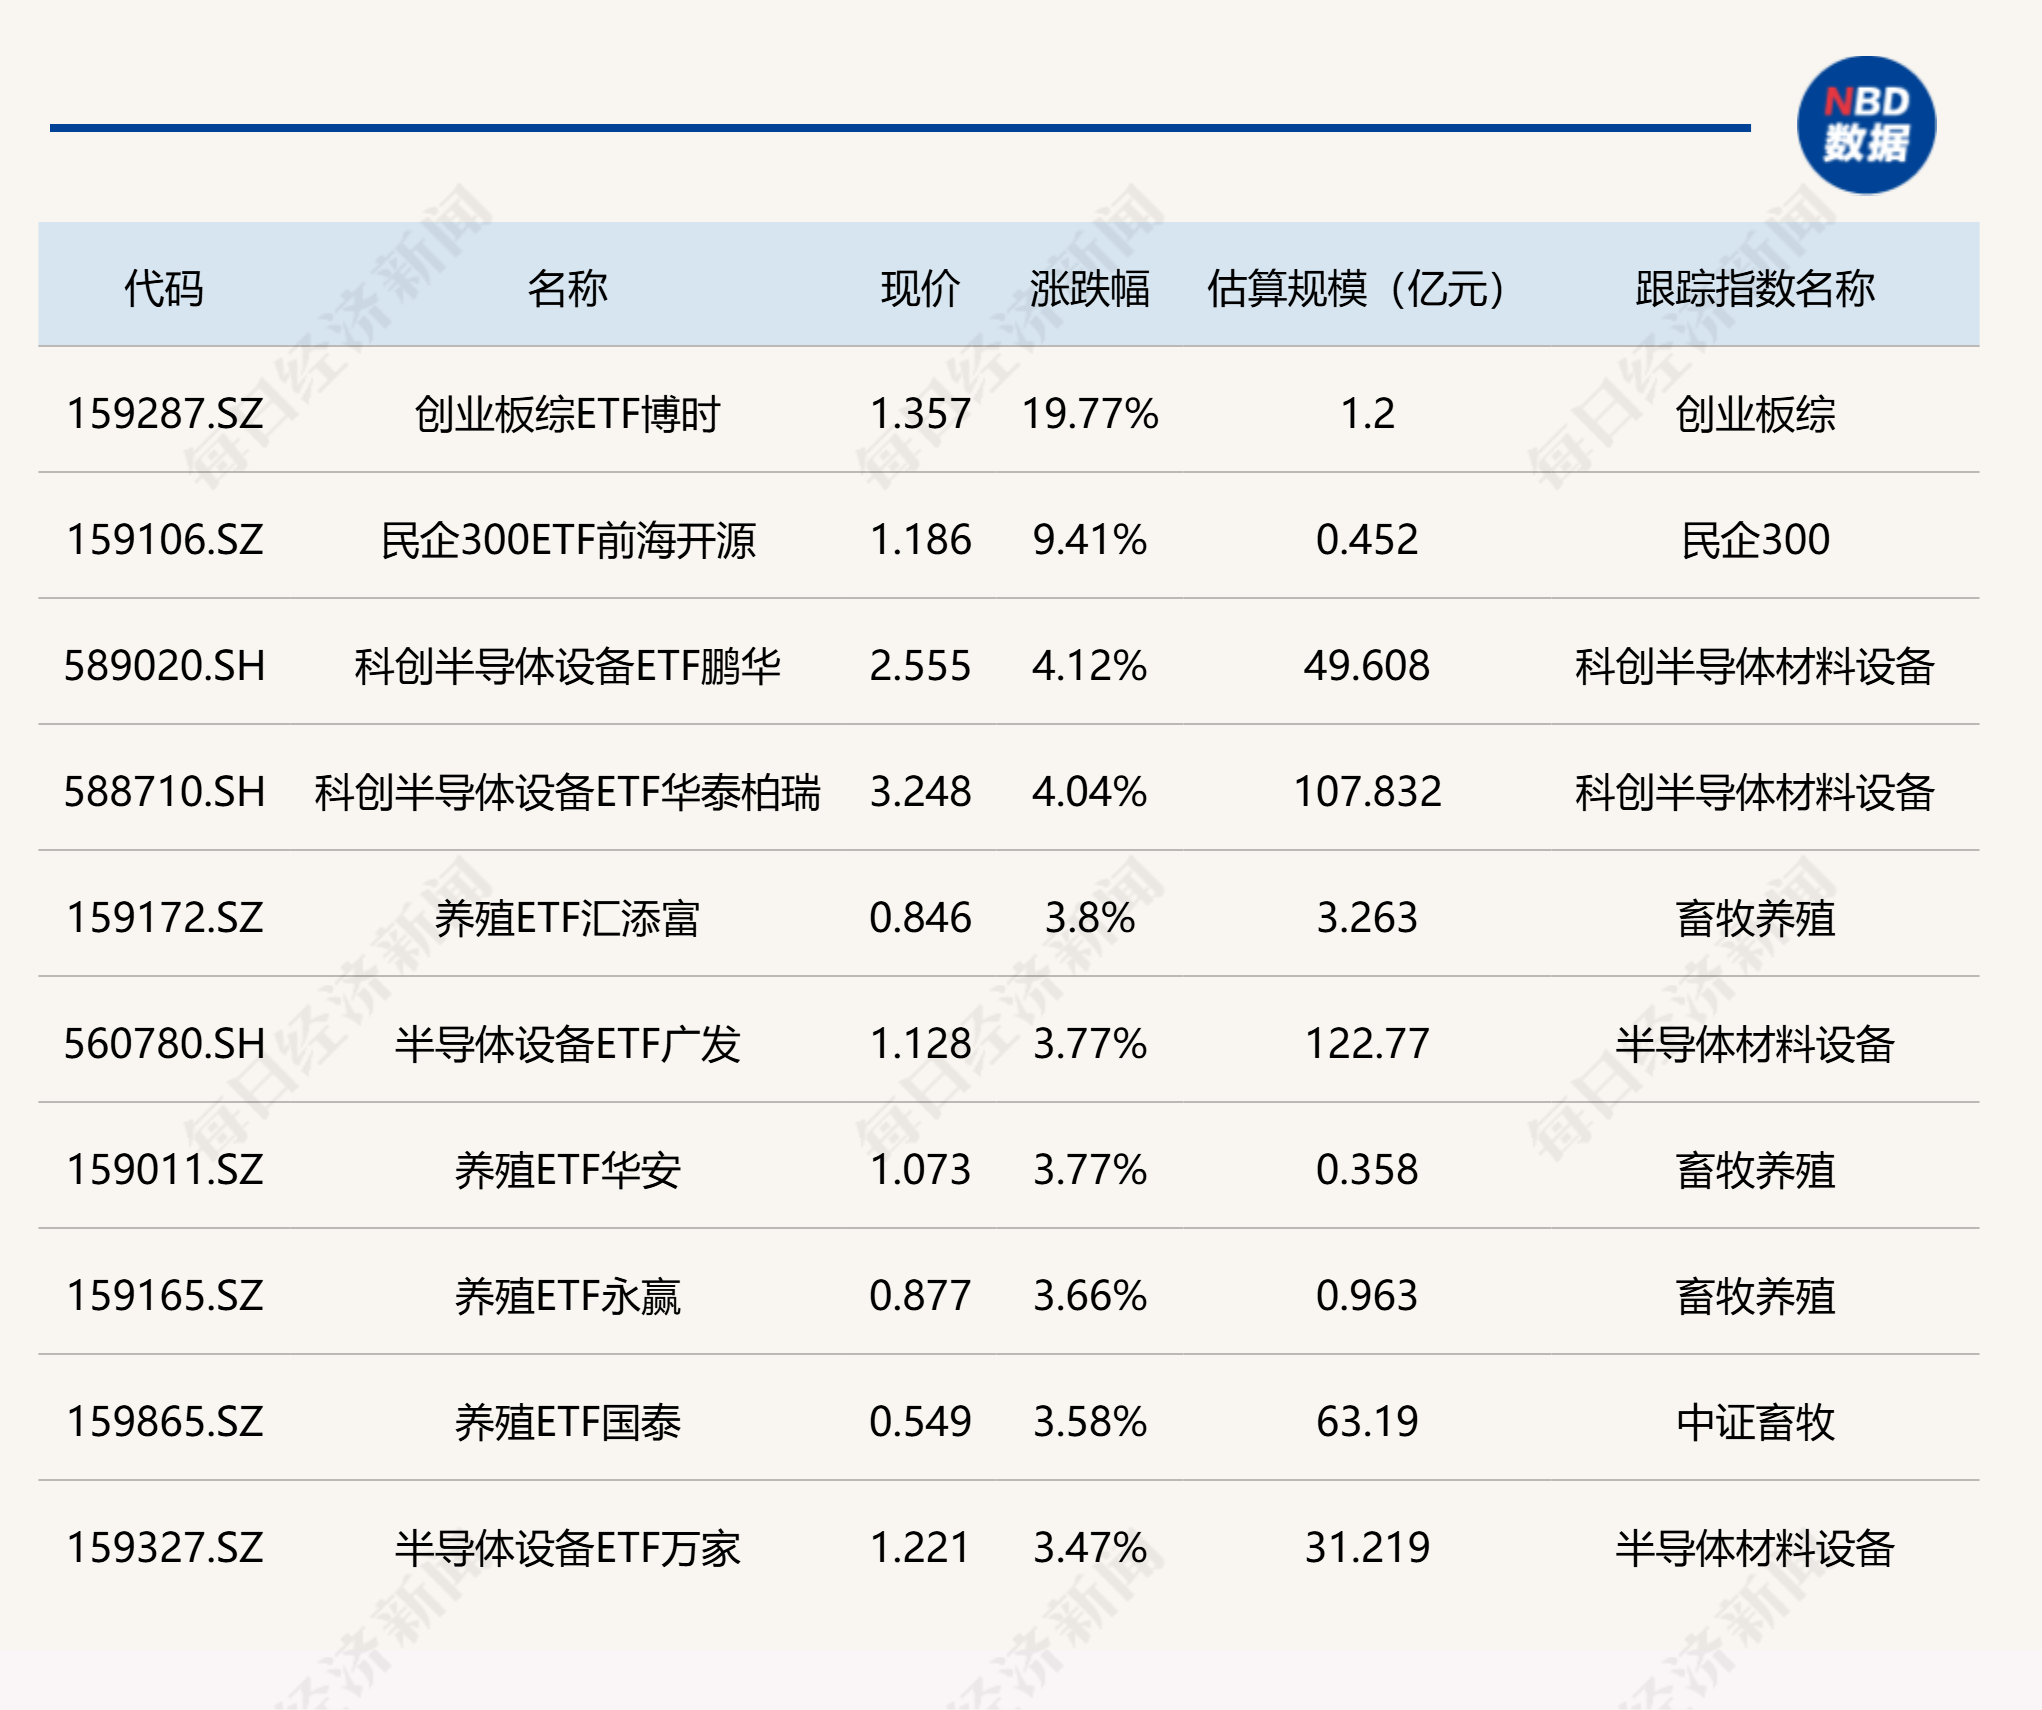Select the estimated scale 0.358

tap(1367, 1170)
